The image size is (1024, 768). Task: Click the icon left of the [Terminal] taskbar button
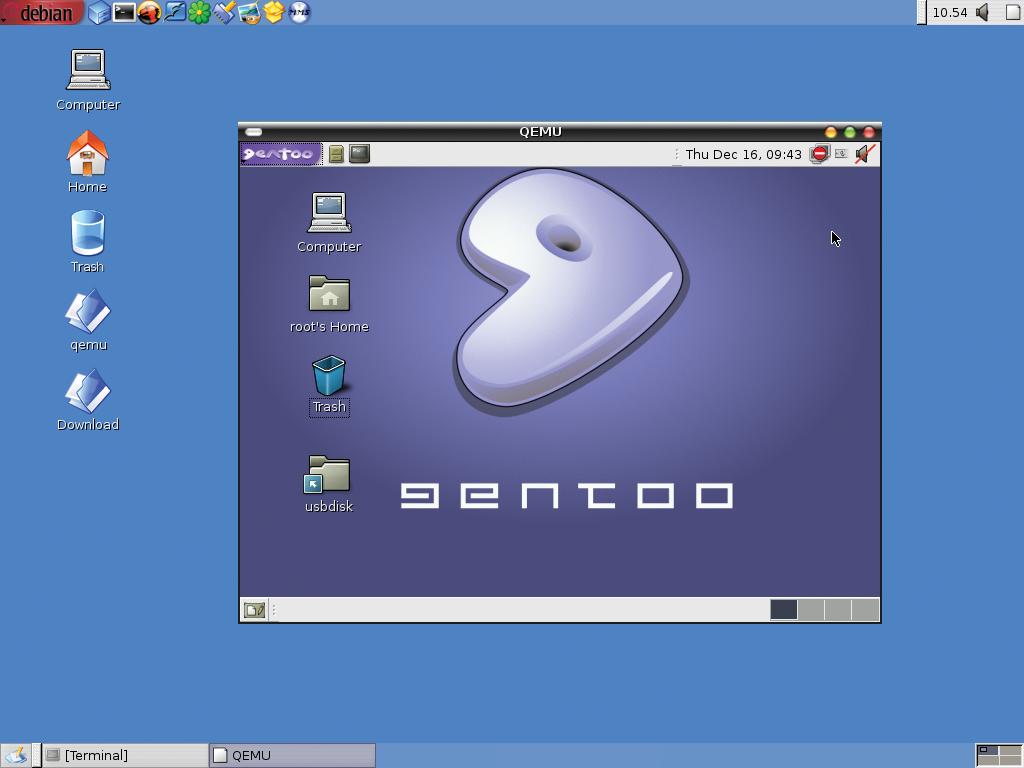16,756
